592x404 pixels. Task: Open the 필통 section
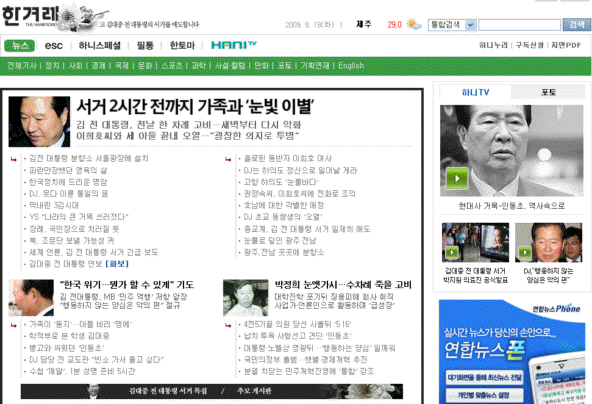coord(145,45)
